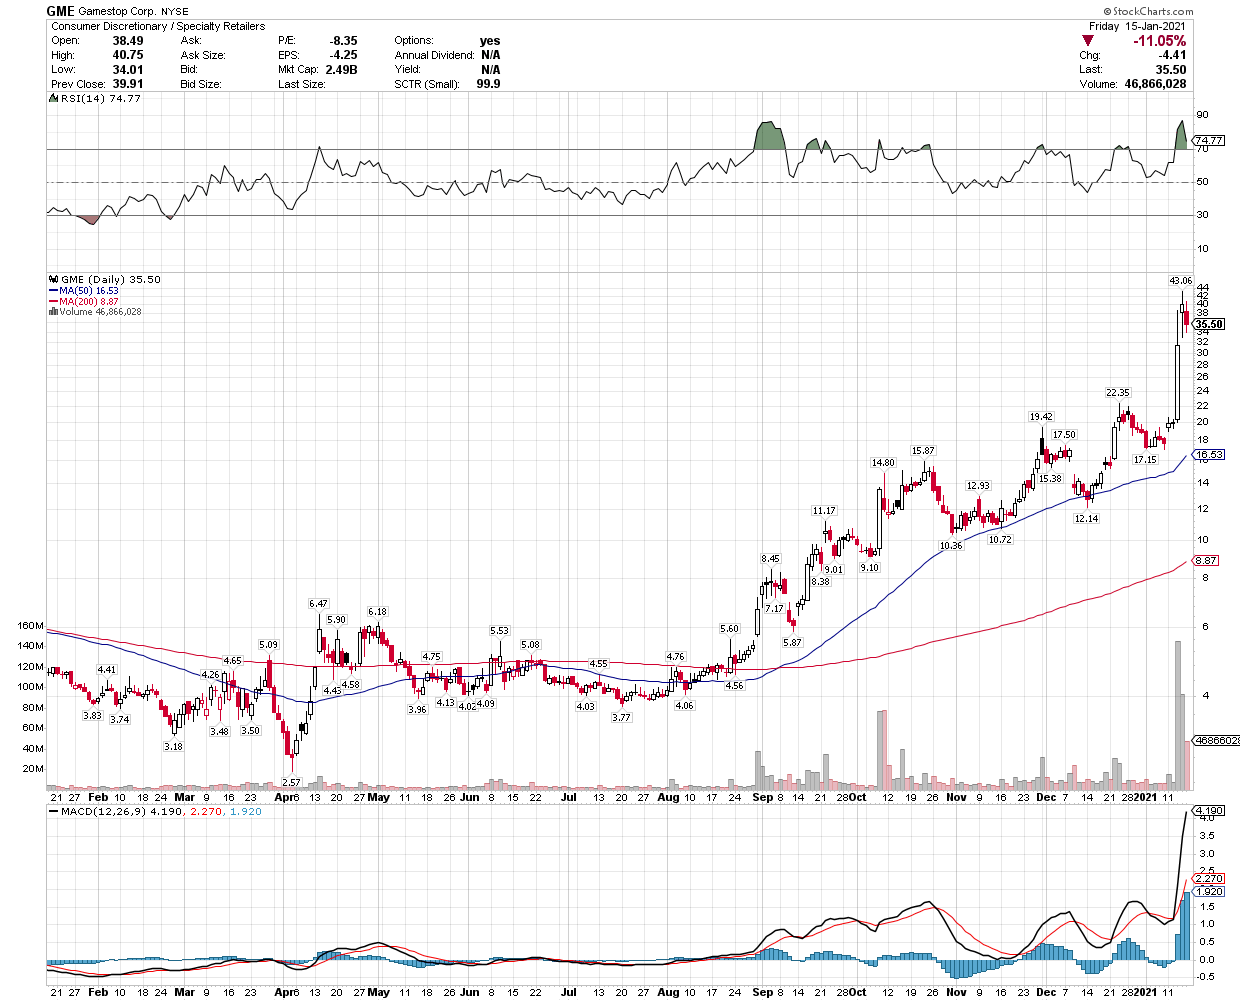This screenshot has height=1001, width=1240.
Task: Click the 15.87 price high label
Action: 923,451
